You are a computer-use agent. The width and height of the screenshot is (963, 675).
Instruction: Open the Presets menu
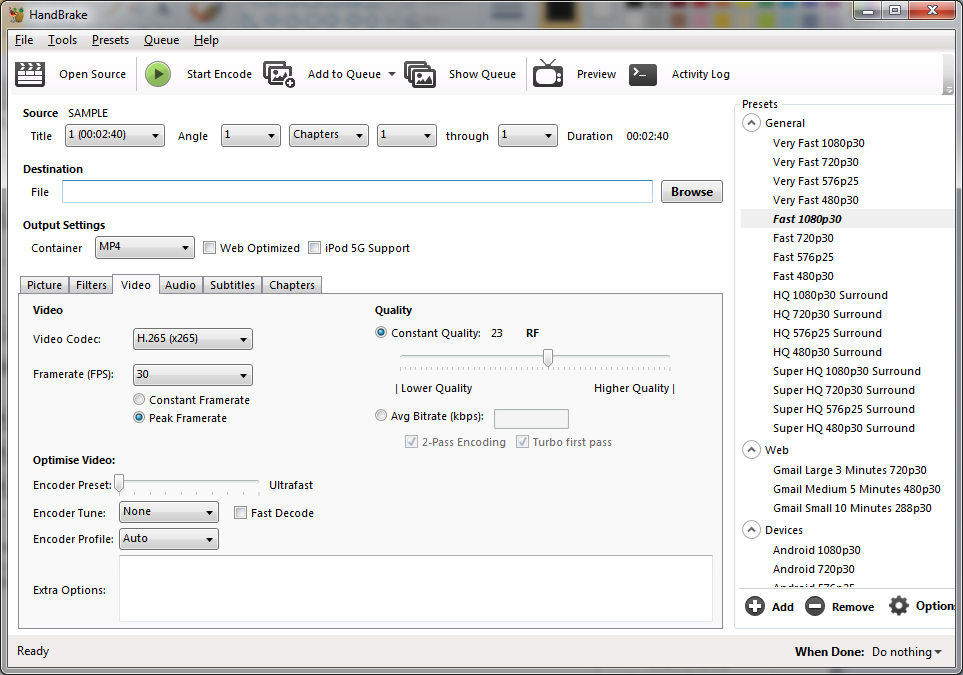pos(111,40)
